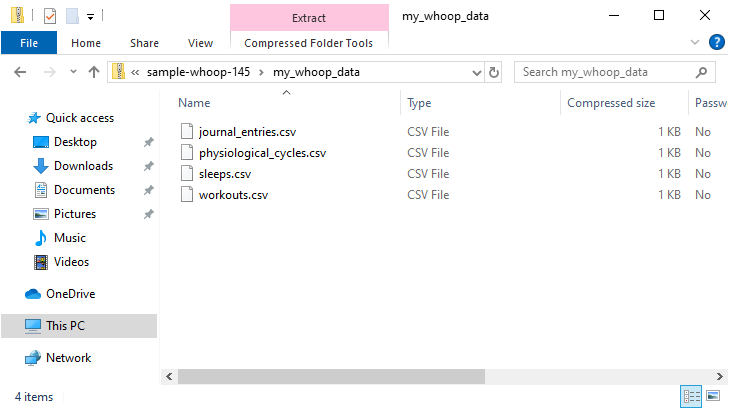
Task: Go forward with the Forward arrow
Action: (x=49, y=72)
